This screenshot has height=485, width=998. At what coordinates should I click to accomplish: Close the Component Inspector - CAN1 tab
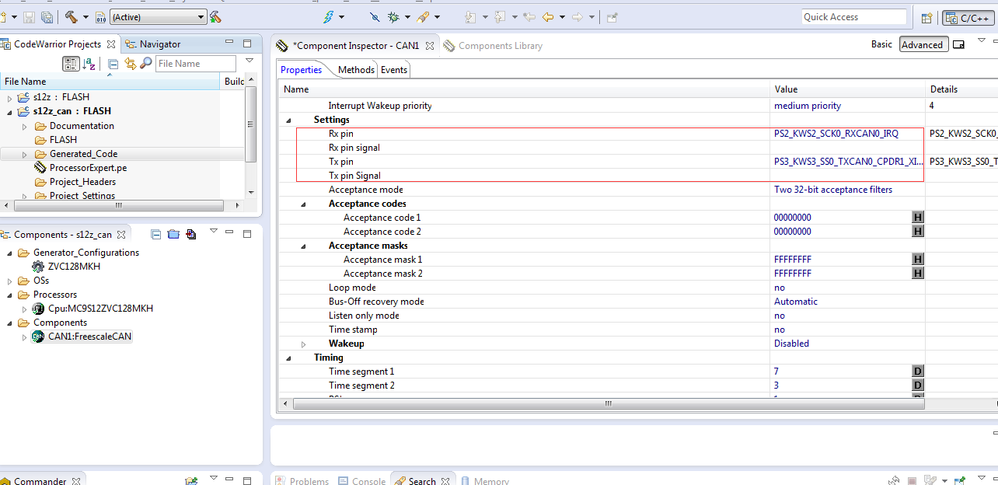(429, 46)
